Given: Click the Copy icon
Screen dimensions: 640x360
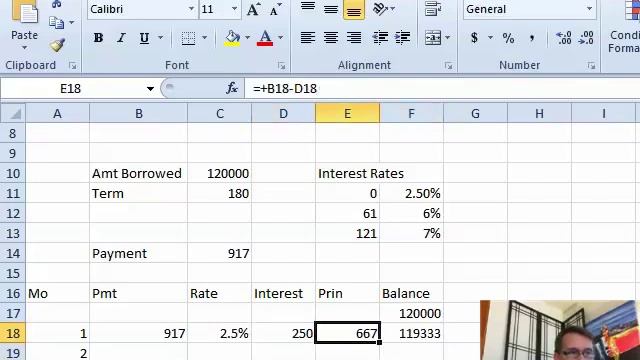Looking at the screenshot, I should [x=56, y=22].
